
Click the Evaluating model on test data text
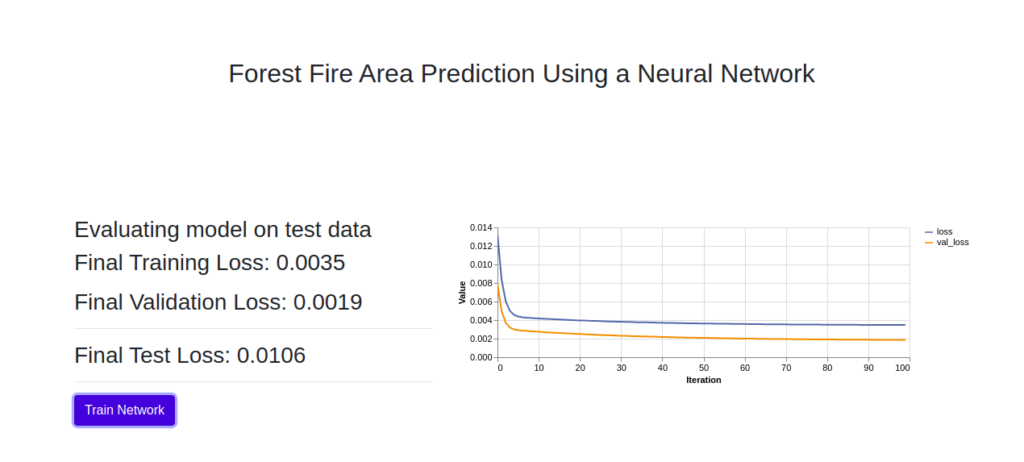[x=223, y=230]
